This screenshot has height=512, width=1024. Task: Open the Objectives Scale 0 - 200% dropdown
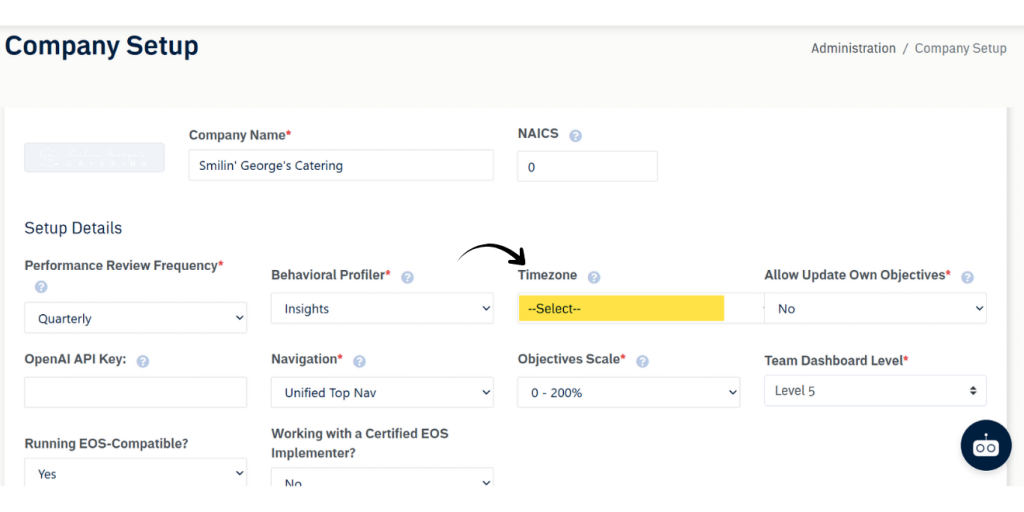[628, 393]
